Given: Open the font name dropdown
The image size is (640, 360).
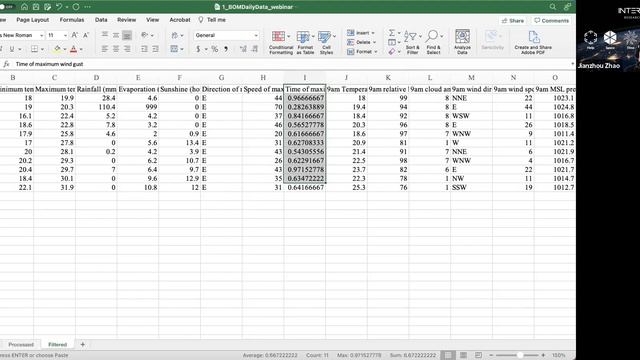Looking at the screenshot, I should point(41,36).
